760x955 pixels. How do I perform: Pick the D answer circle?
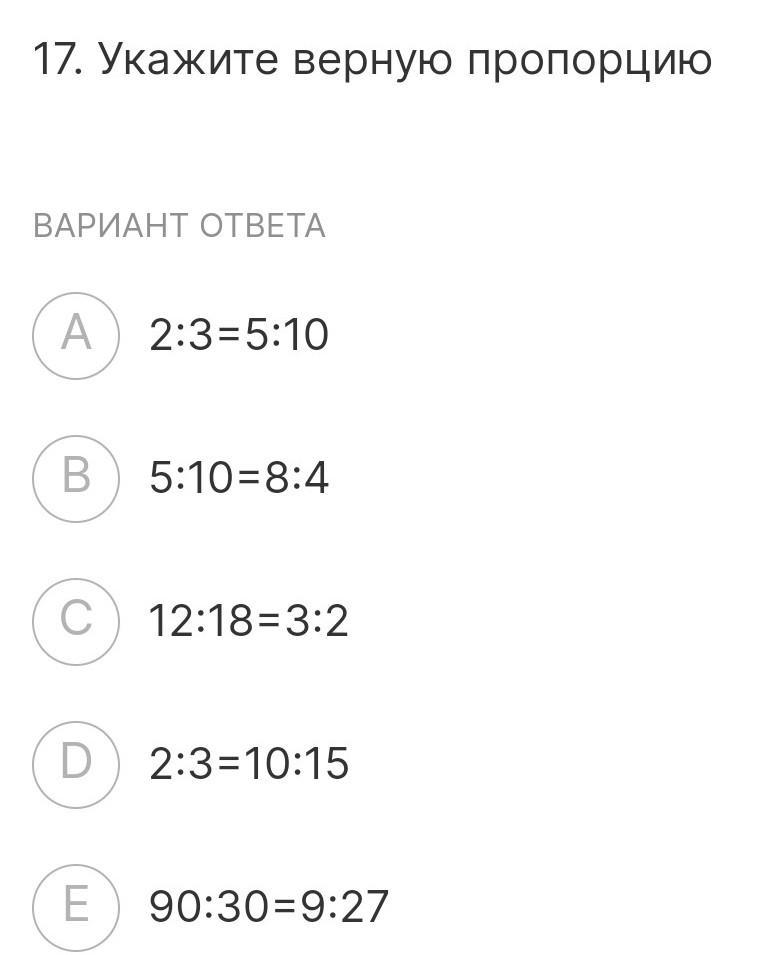[x=76, y=764]
